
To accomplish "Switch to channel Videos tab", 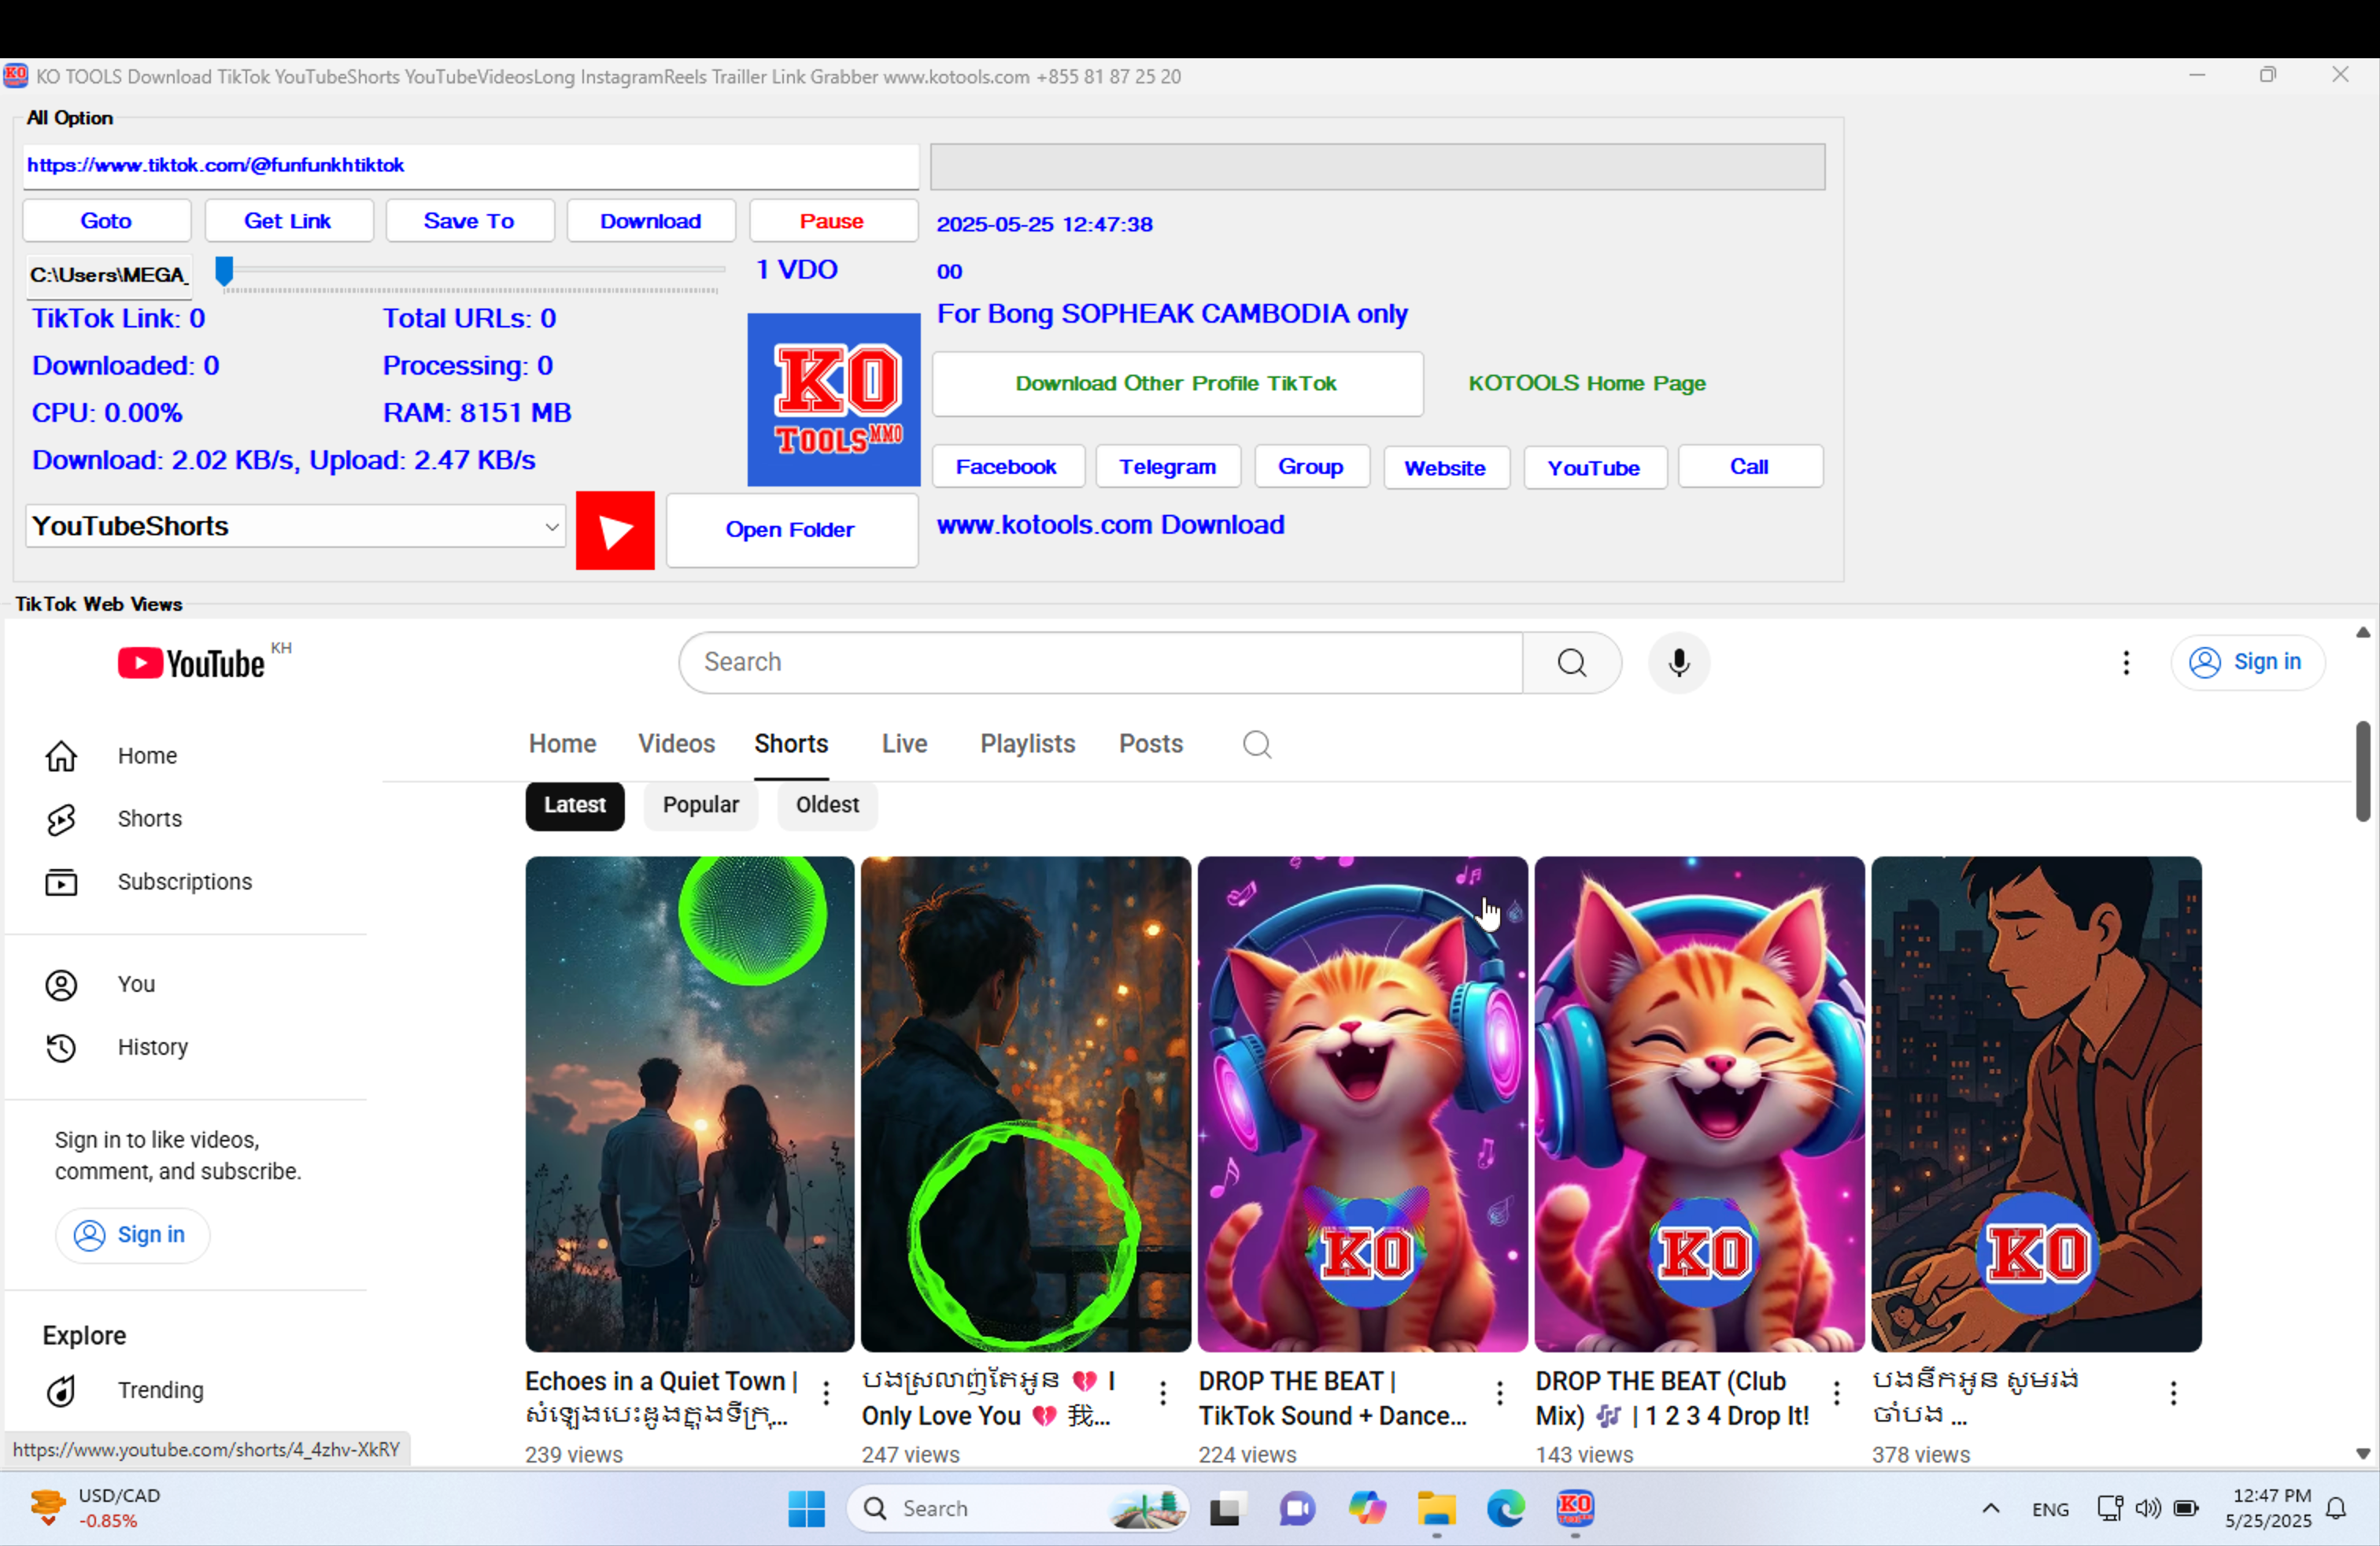I will tap(677, 744).
